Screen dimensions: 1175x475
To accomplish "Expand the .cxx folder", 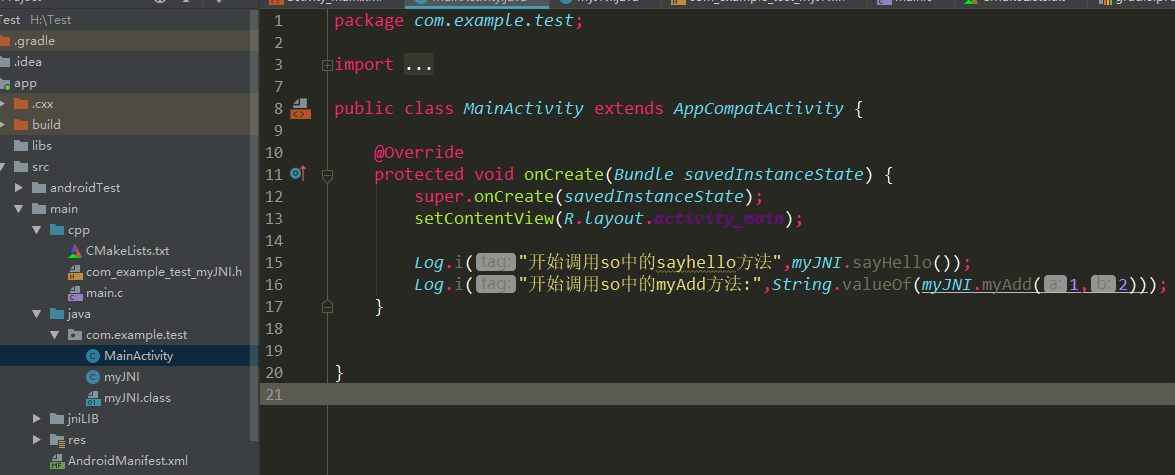I will [3, 104].
